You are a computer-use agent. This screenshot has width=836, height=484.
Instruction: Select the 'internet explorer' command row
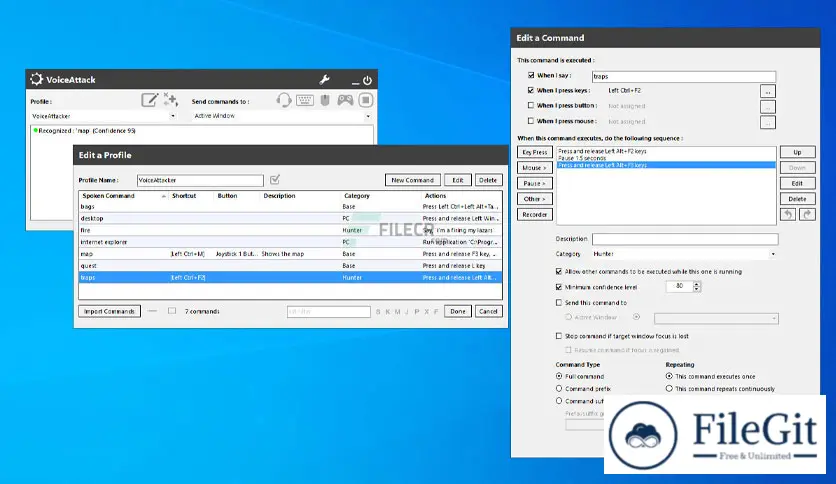coord(291,242)
